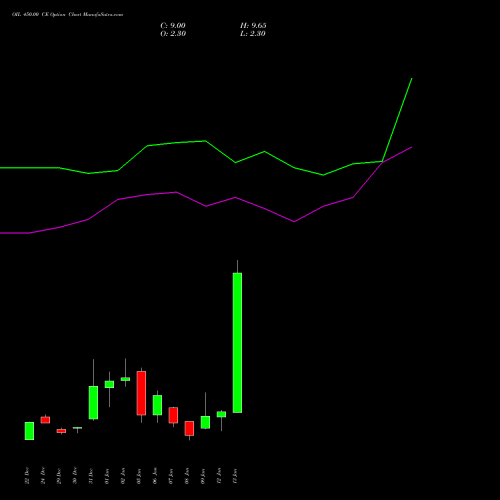Click the high value 'H: 9.65'

(253, 26)
